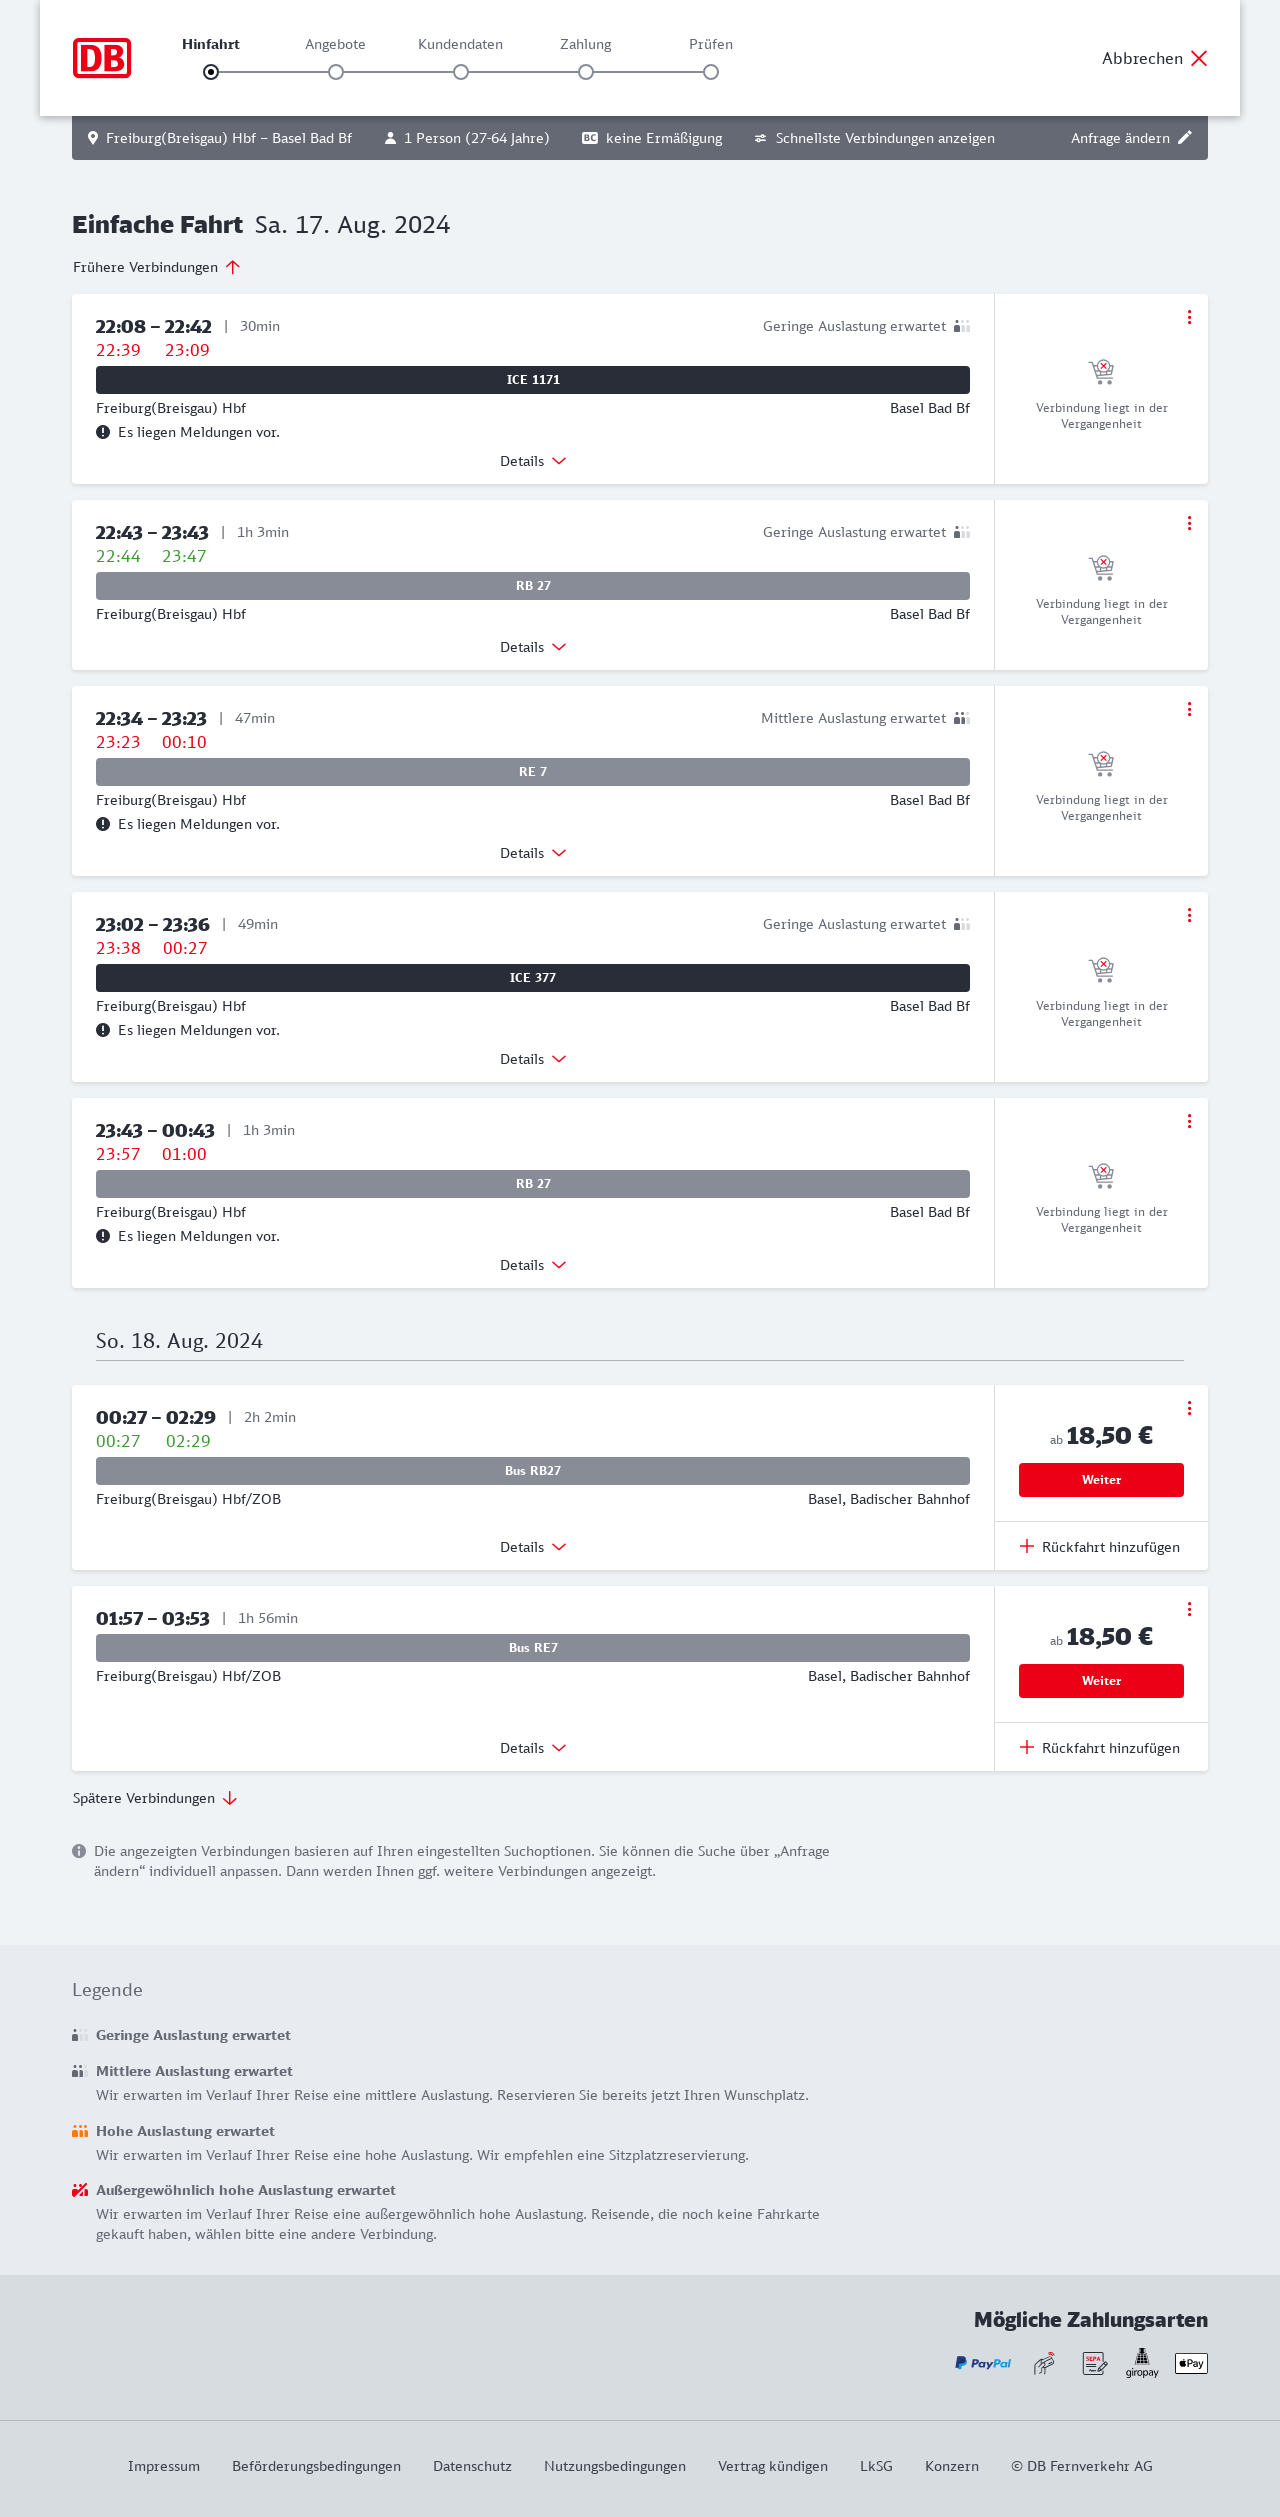This screenshot has height=2517, width=1280.
Task: Click the Apple Pay icon
Action: tap(1191, 2363)
